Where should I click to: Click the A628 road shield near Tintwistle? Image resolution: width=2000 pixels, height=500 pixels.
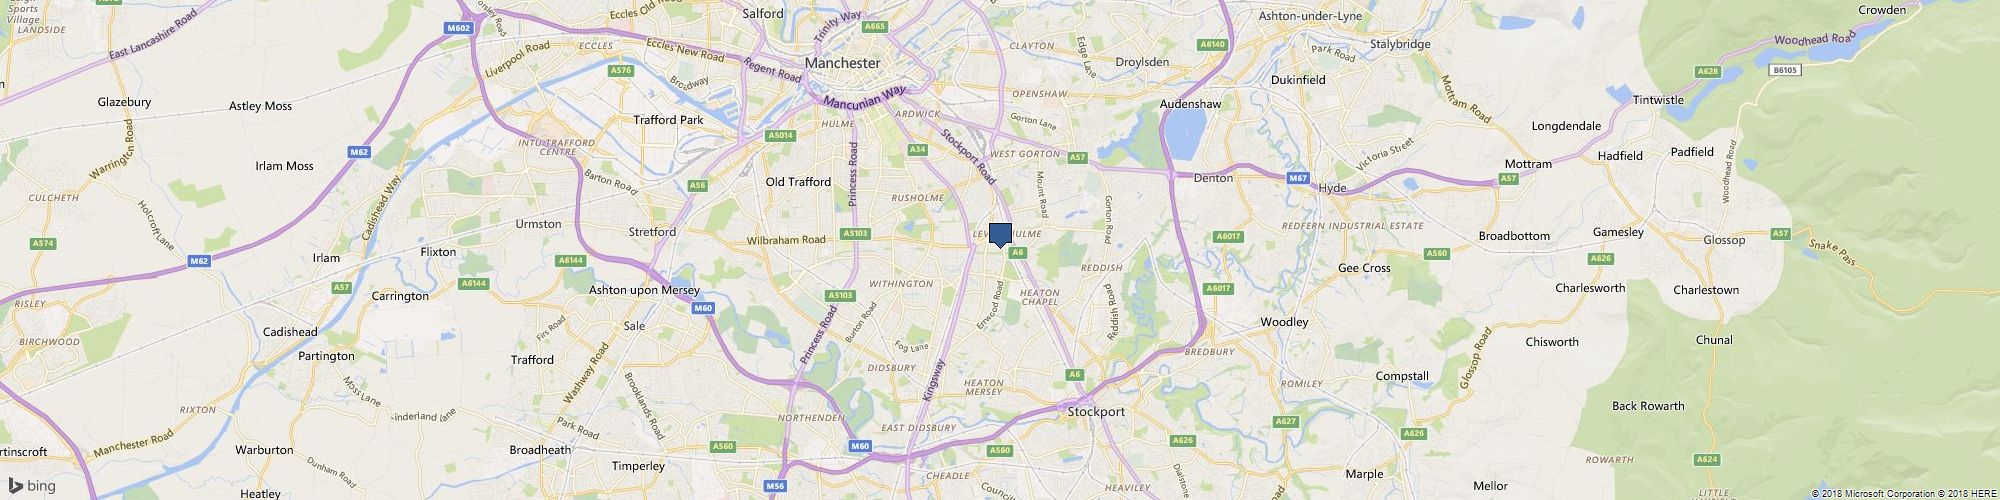pyautogui.click(x=1707, y=71)
